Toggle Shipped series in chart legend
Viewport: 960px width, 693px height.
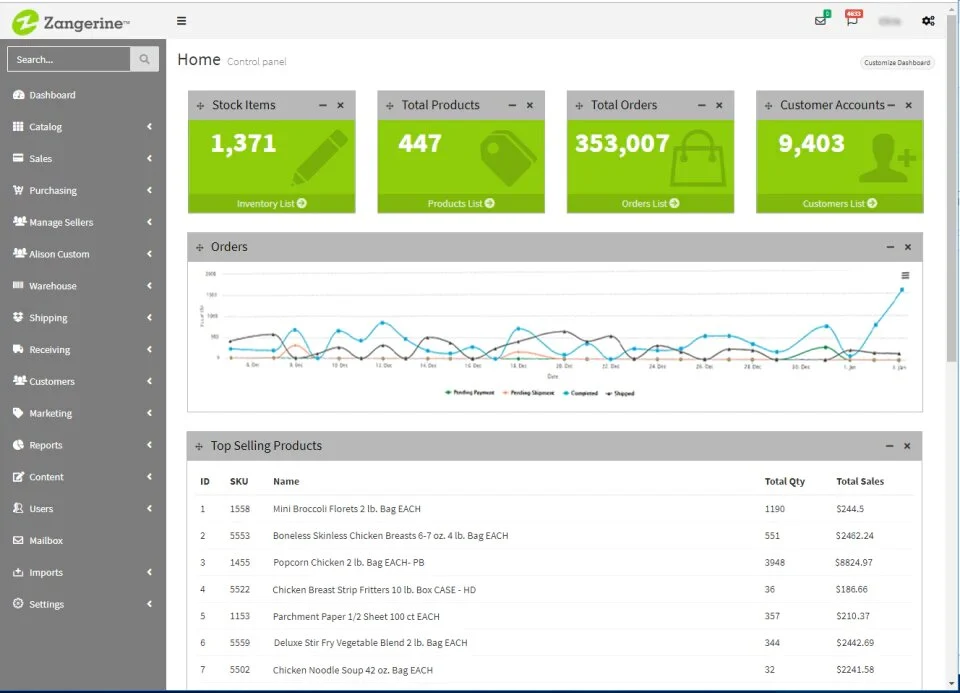pos(620,394)
